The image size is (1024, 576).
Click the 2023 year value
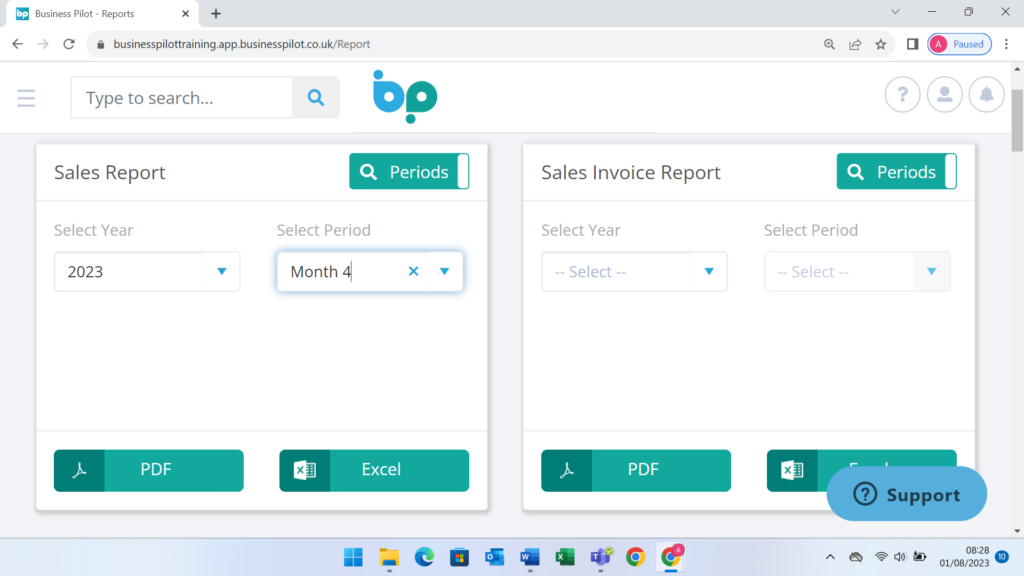click(x=86, y=271)
